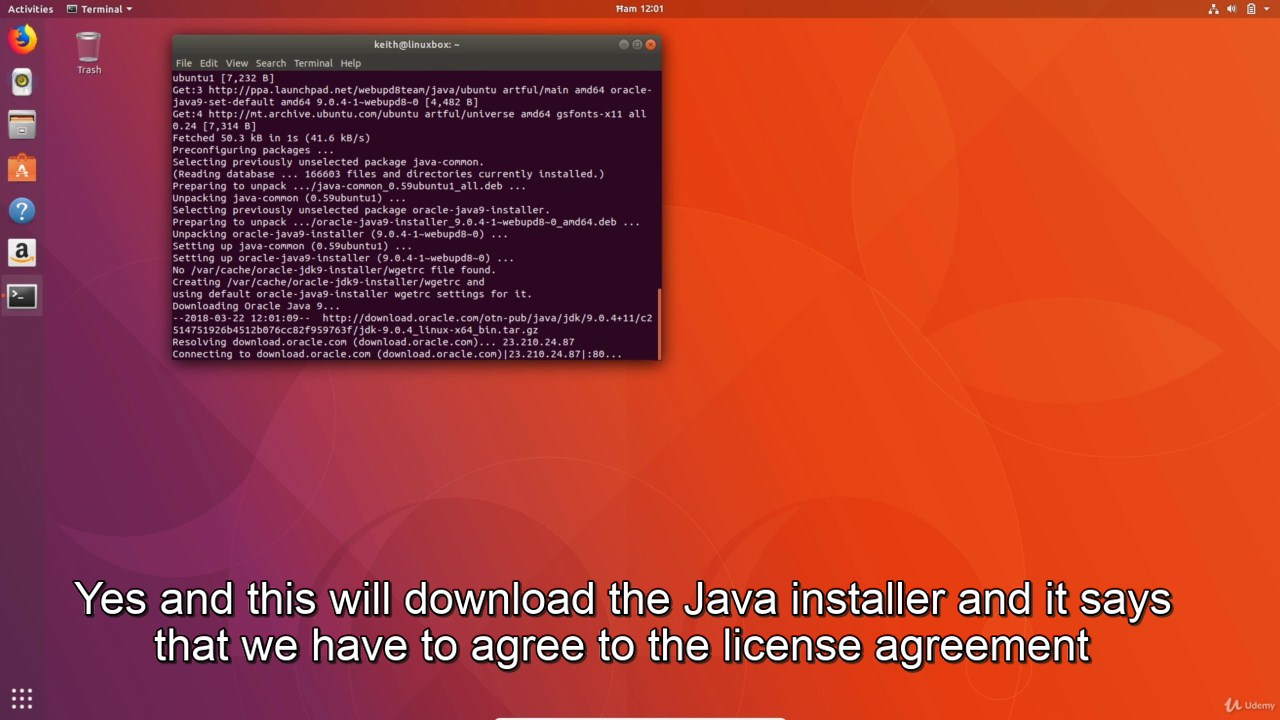Click the Terminal vertical scrollbar thumb
Screen dimensions: 1280x720
click(x=658, y=323)
